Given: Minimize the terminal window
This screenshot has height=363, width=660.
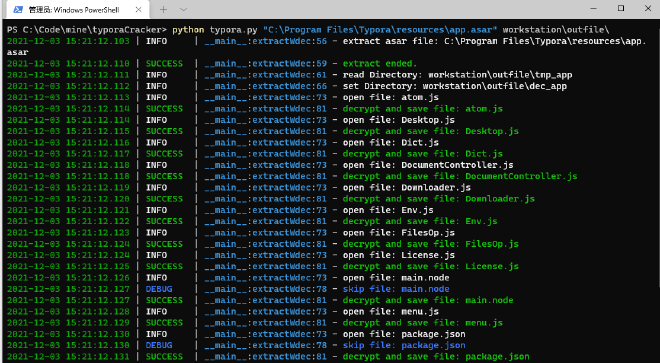Looking at the screenshot, I should (x=593, y=8).
